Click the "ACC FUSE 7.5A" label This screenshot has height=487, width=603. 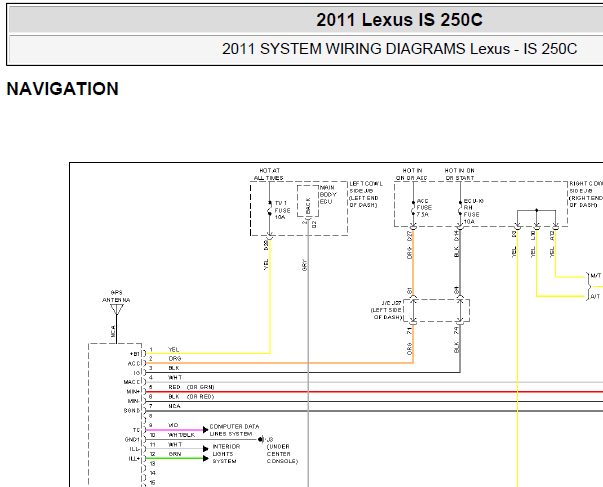424,208
